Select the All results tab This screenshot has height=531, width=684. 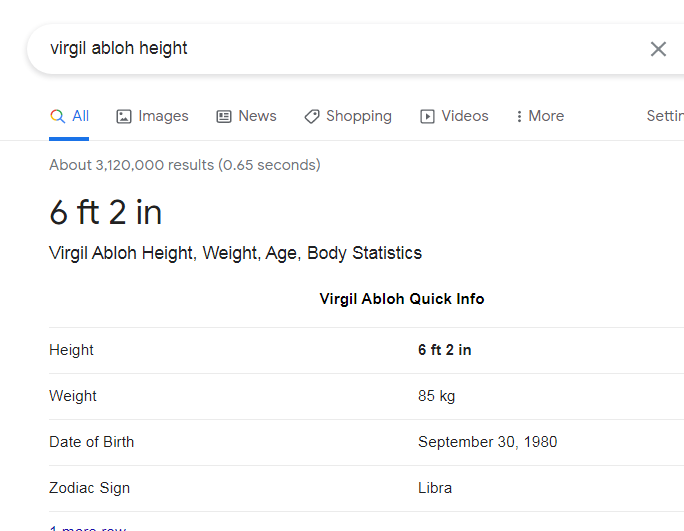pyautogui.click(x=69, y=116)
